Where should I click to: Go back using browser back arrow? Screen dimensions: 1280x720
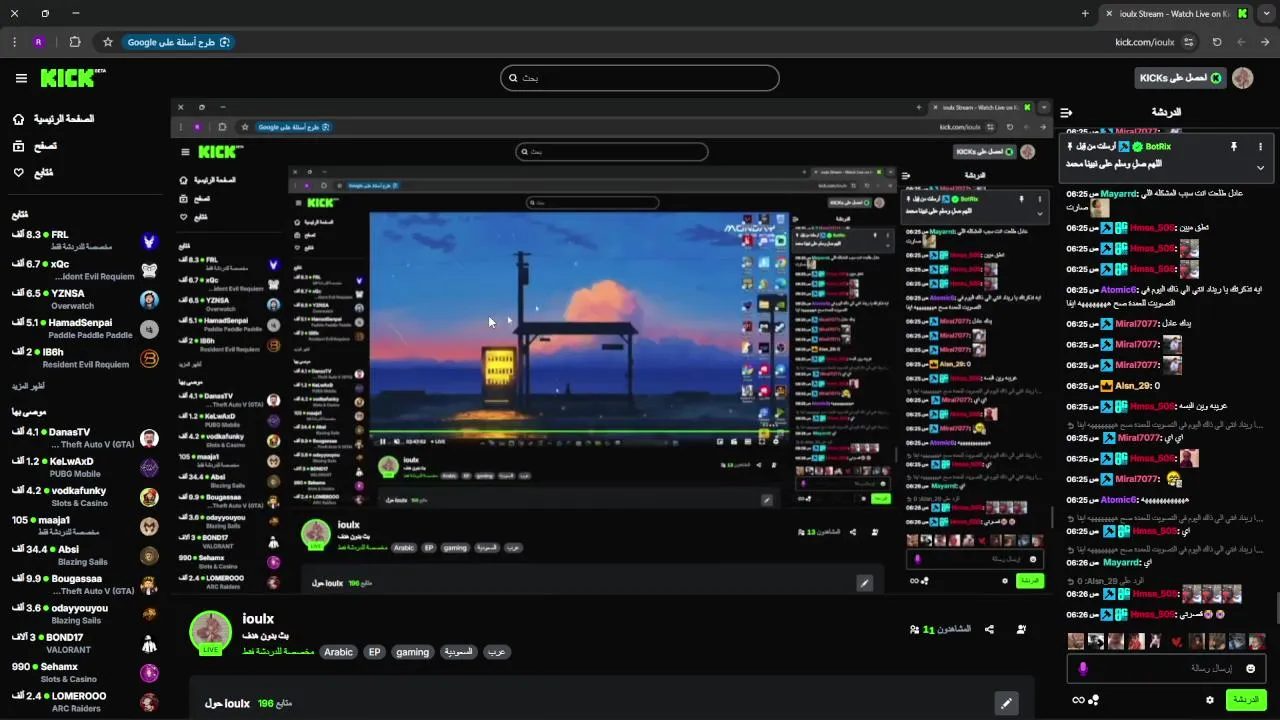click(x=1265, y=42)
